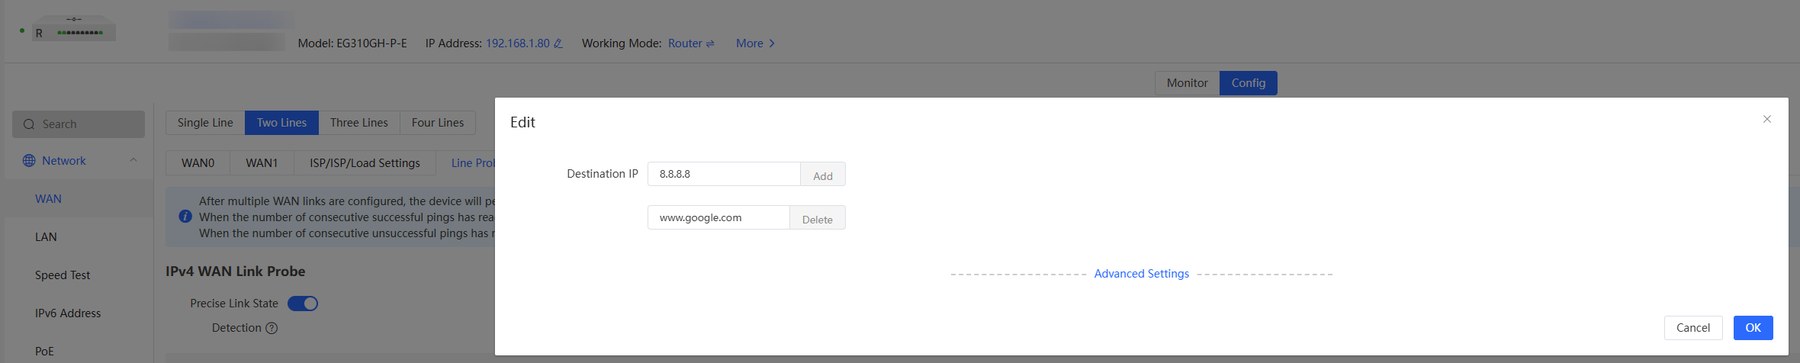Collapse the Network menu chevron
This screenshot has height=363, width=1800.
click(134, 160)
